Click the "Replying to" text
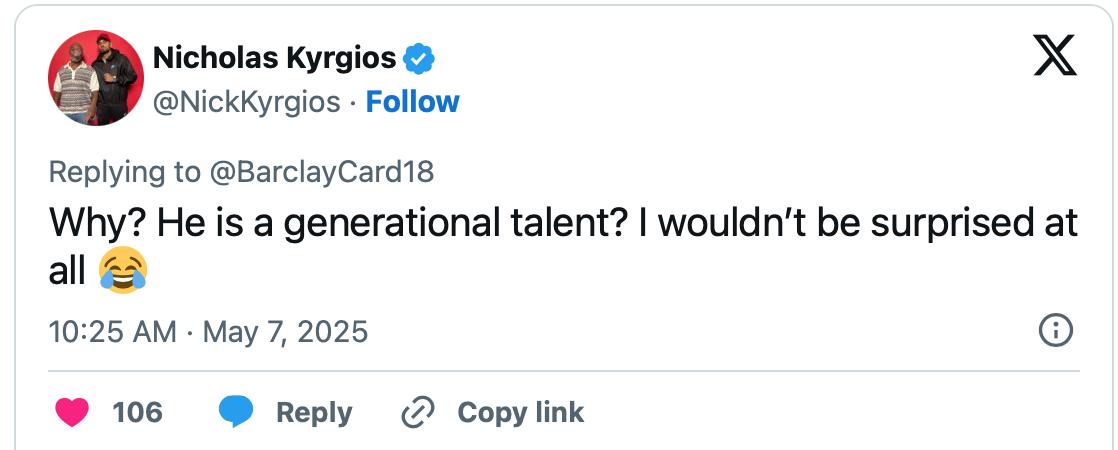 pyautogui.click(x=124, y=172)
